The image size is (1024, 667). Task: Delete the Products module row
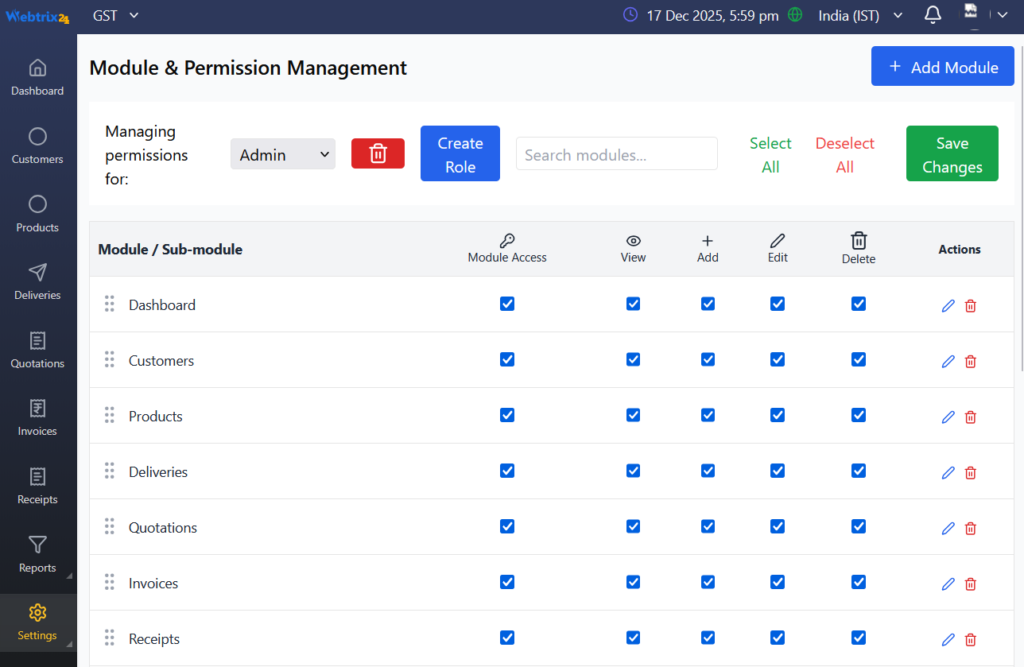[970, 417]
